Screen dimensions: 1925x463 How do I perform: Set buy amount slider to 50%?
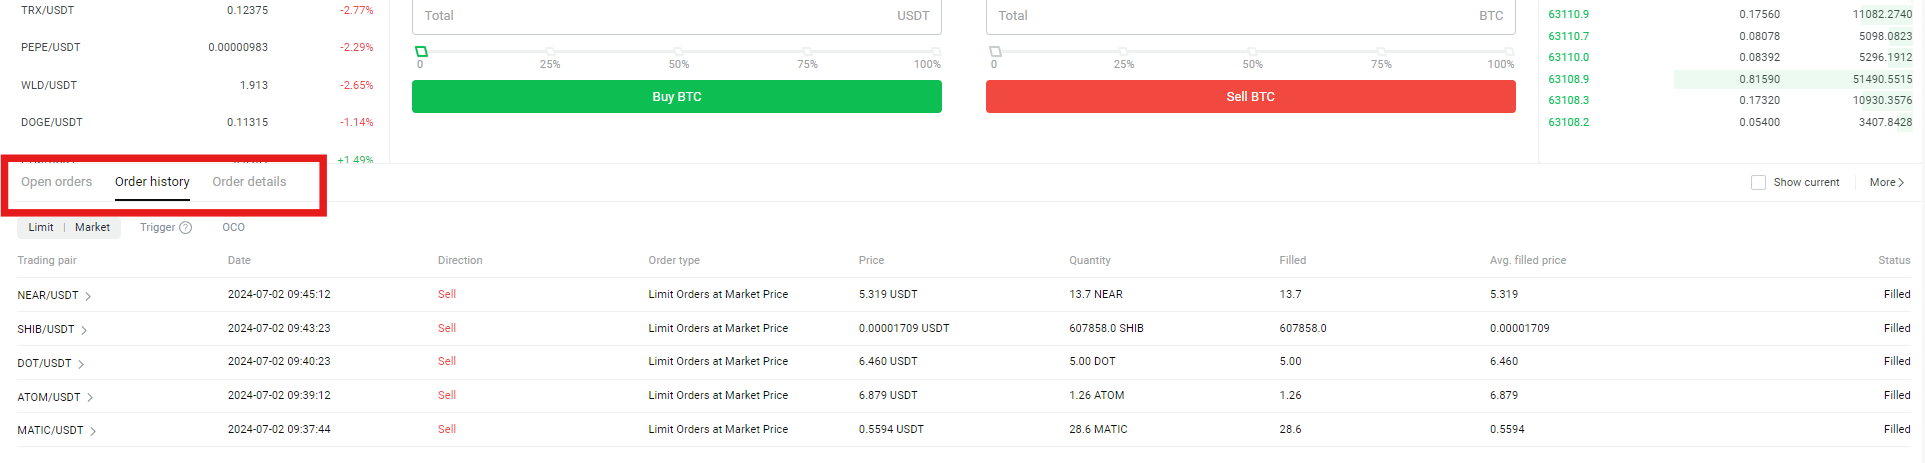[x=679, y=51]
